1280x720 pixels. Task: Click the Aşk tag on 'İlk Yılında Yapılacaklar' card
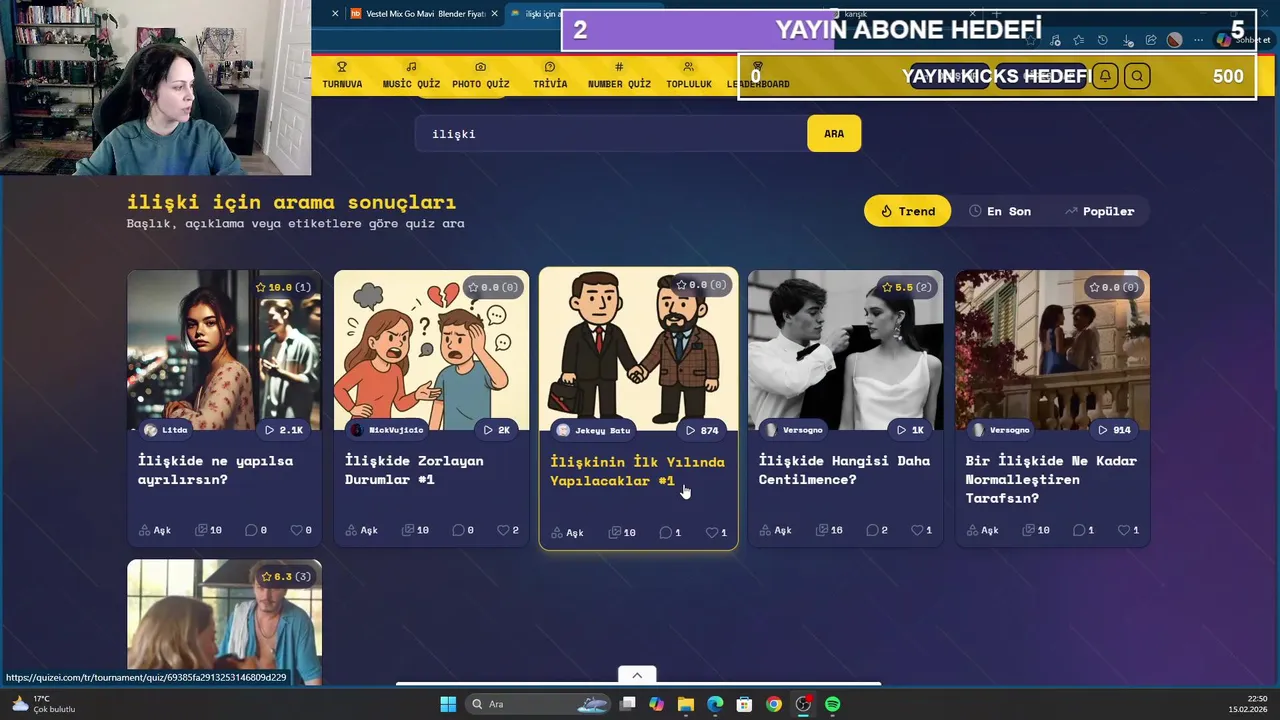pos(568,532)
